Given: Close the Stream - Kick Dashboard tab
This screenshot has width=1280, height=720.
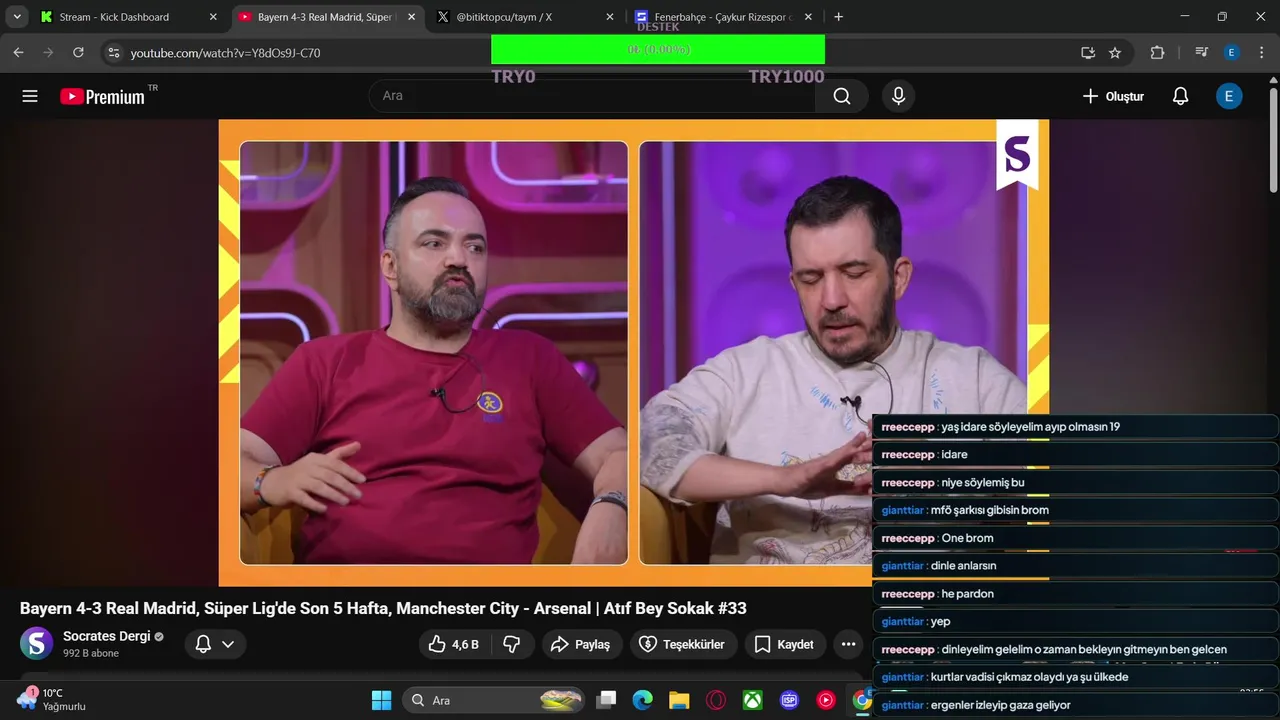Looking at the screenshot, I should [x=213, y=17].
